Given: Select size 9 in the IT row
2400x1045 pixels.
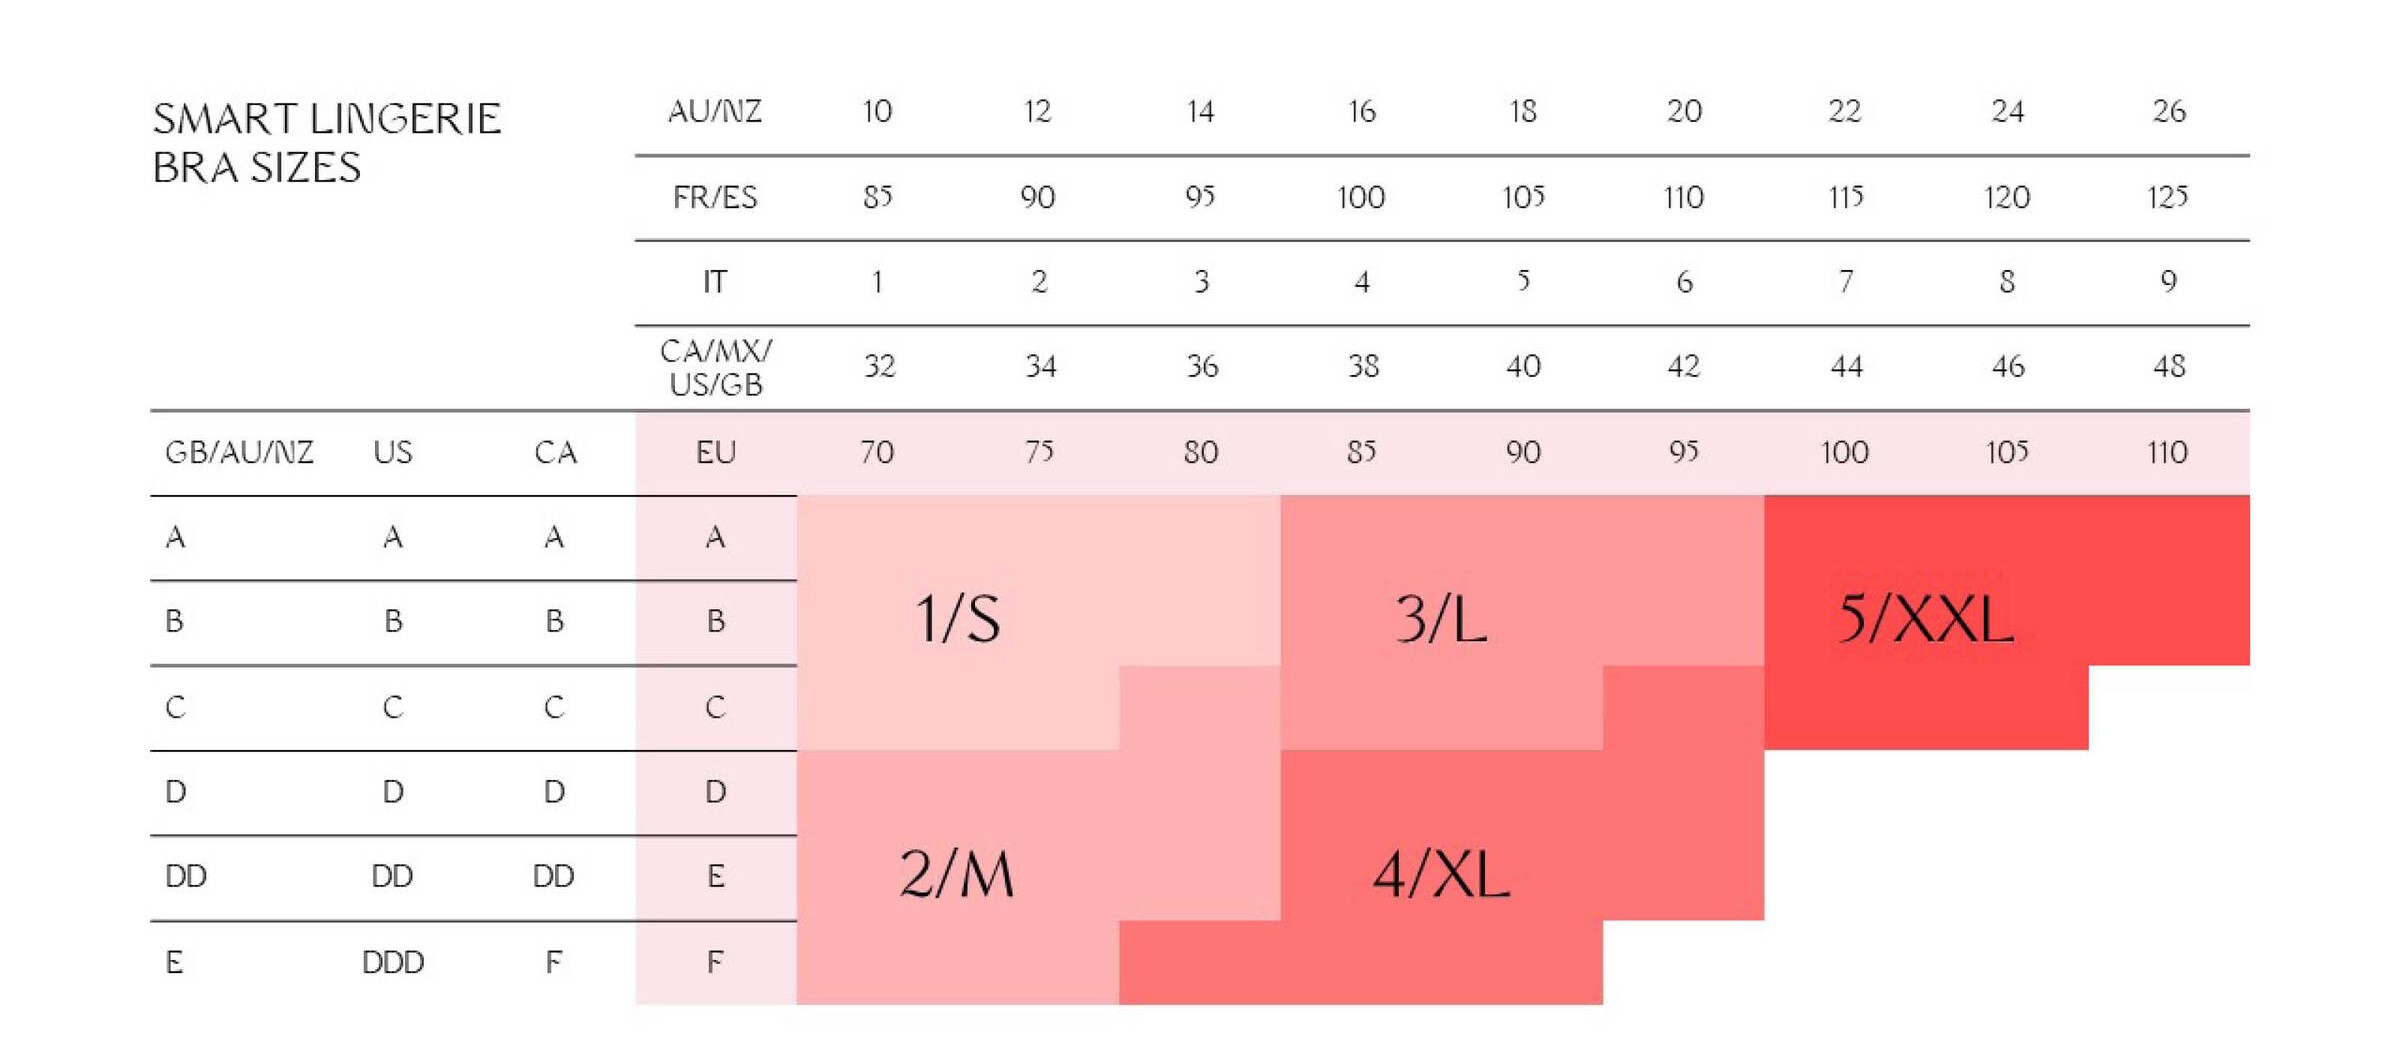Looking at the screenshot, I should click(2168, 282).
